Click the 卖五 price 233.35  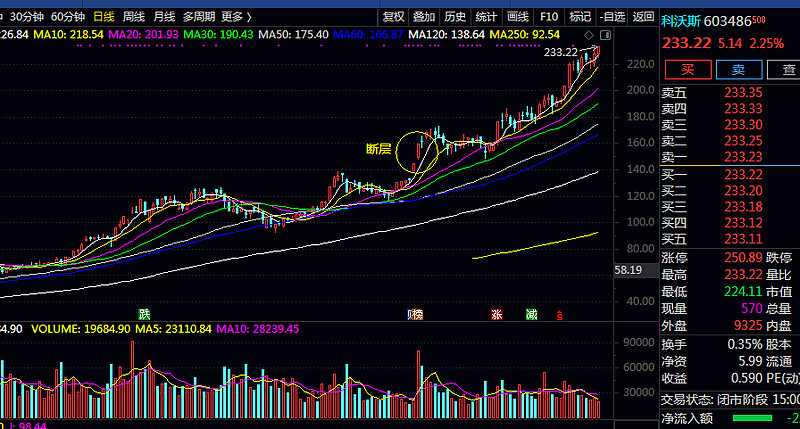(743, 93)
